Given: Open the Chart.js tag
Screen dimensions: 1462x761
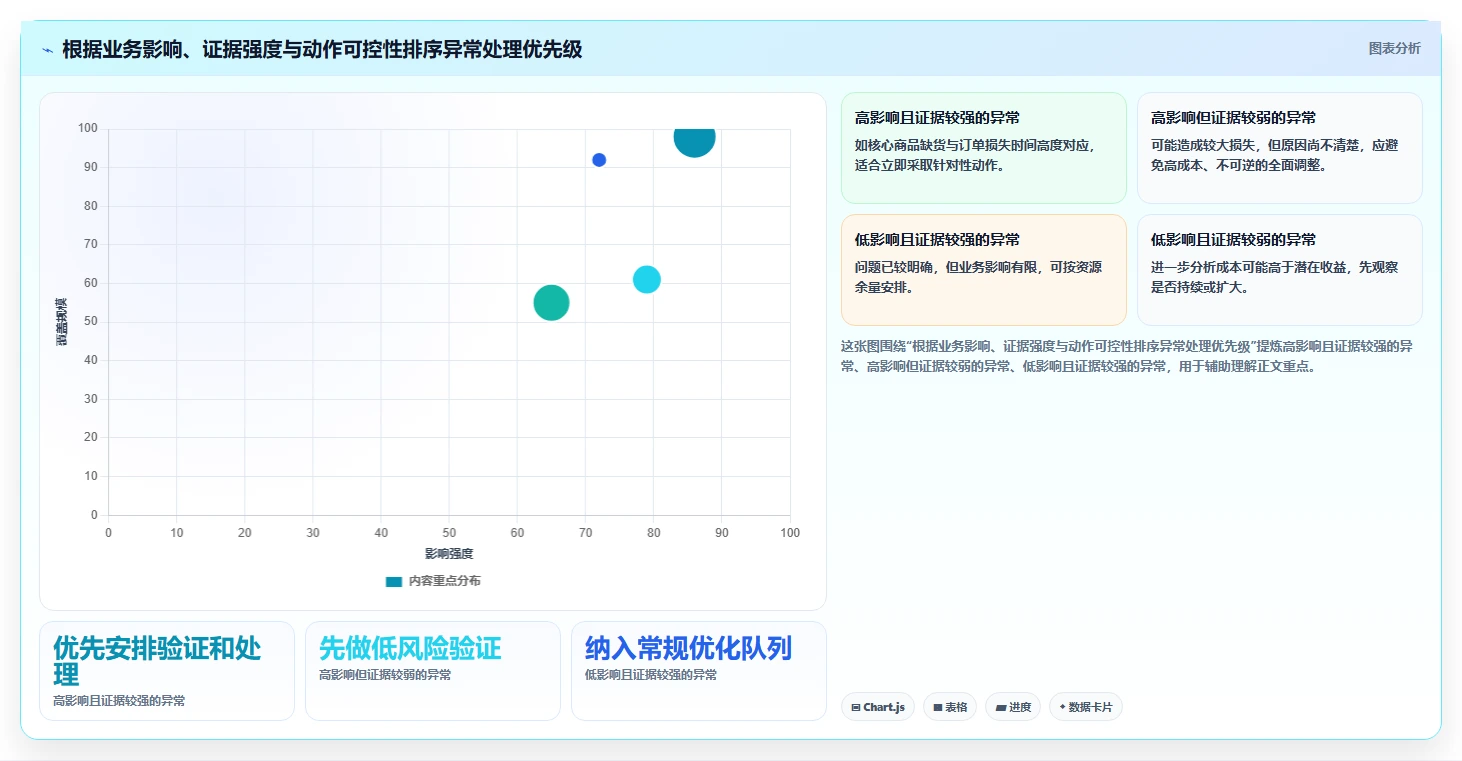Looking at the screenshot, I should pos(878,707).
